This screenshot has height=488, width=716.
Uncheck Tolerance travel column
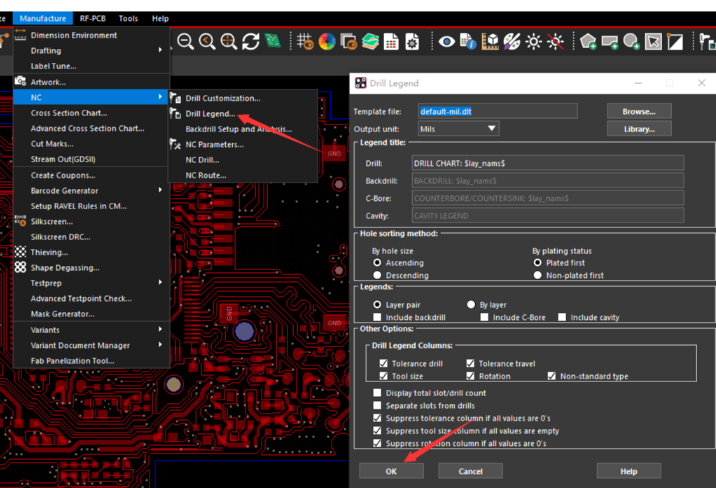470,363
